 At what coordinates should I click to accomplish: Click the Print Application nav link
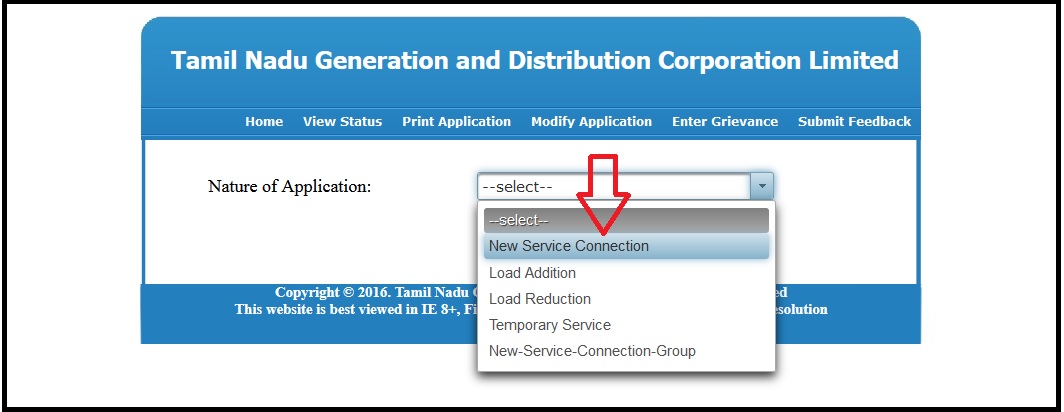coord(456,121)
